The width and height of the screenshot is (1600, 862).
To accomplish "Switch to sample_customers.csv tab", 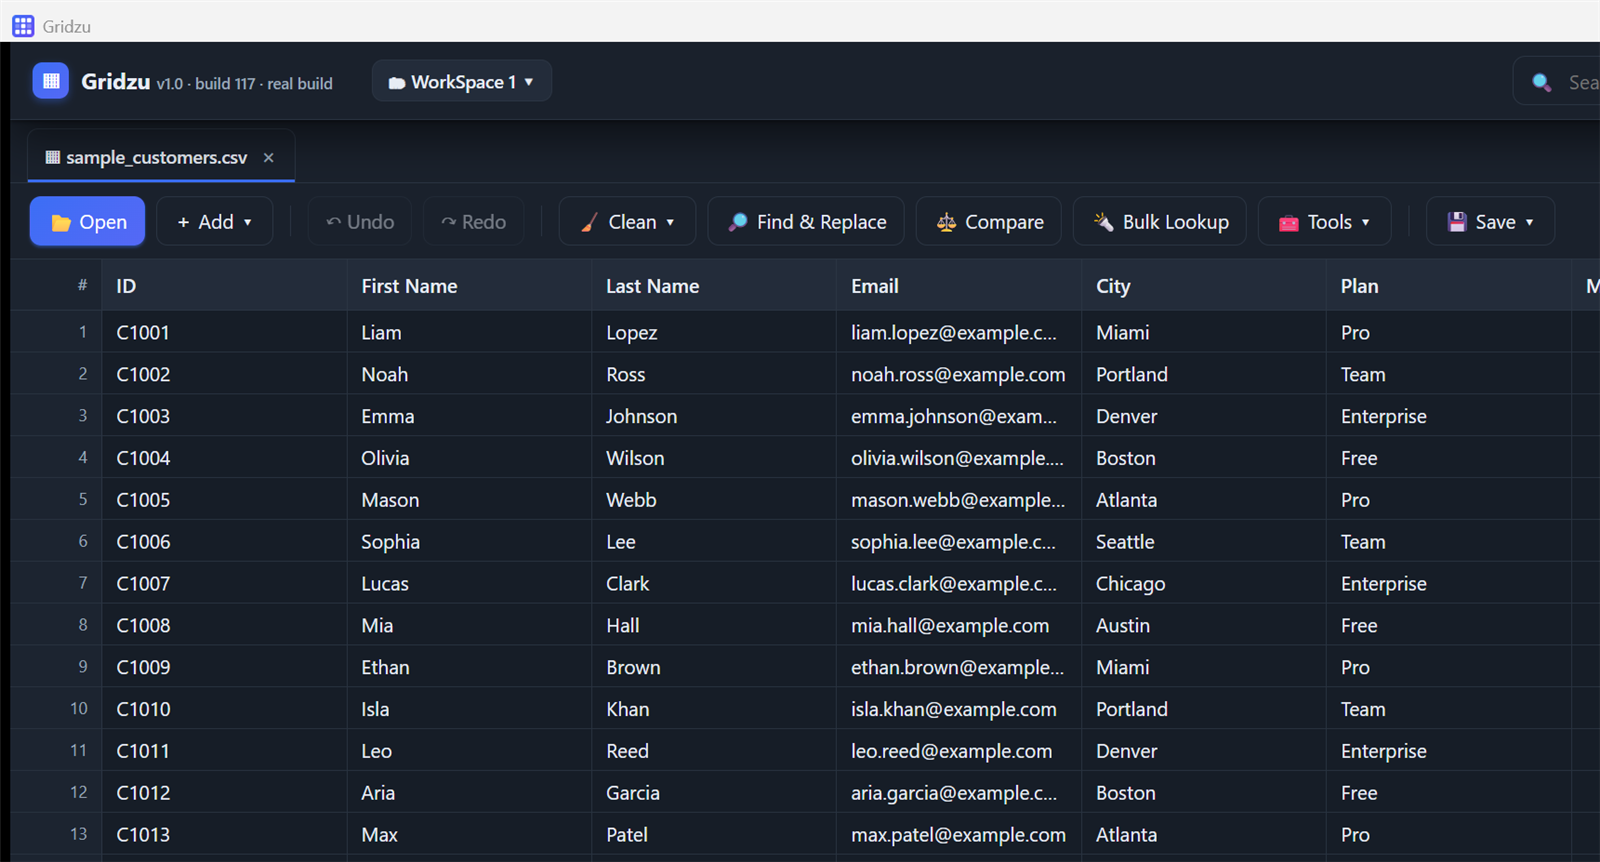I will pyautogui.click(x=147, y=157).
